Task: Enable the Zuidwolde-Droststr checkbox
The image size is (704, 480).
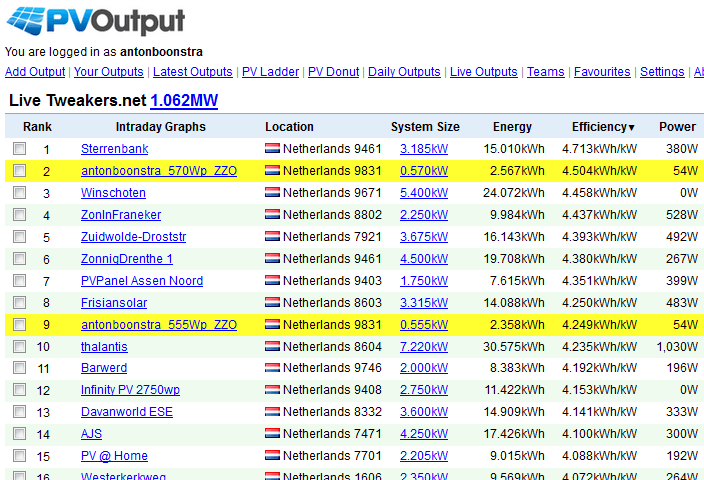Action: (19, 236)
